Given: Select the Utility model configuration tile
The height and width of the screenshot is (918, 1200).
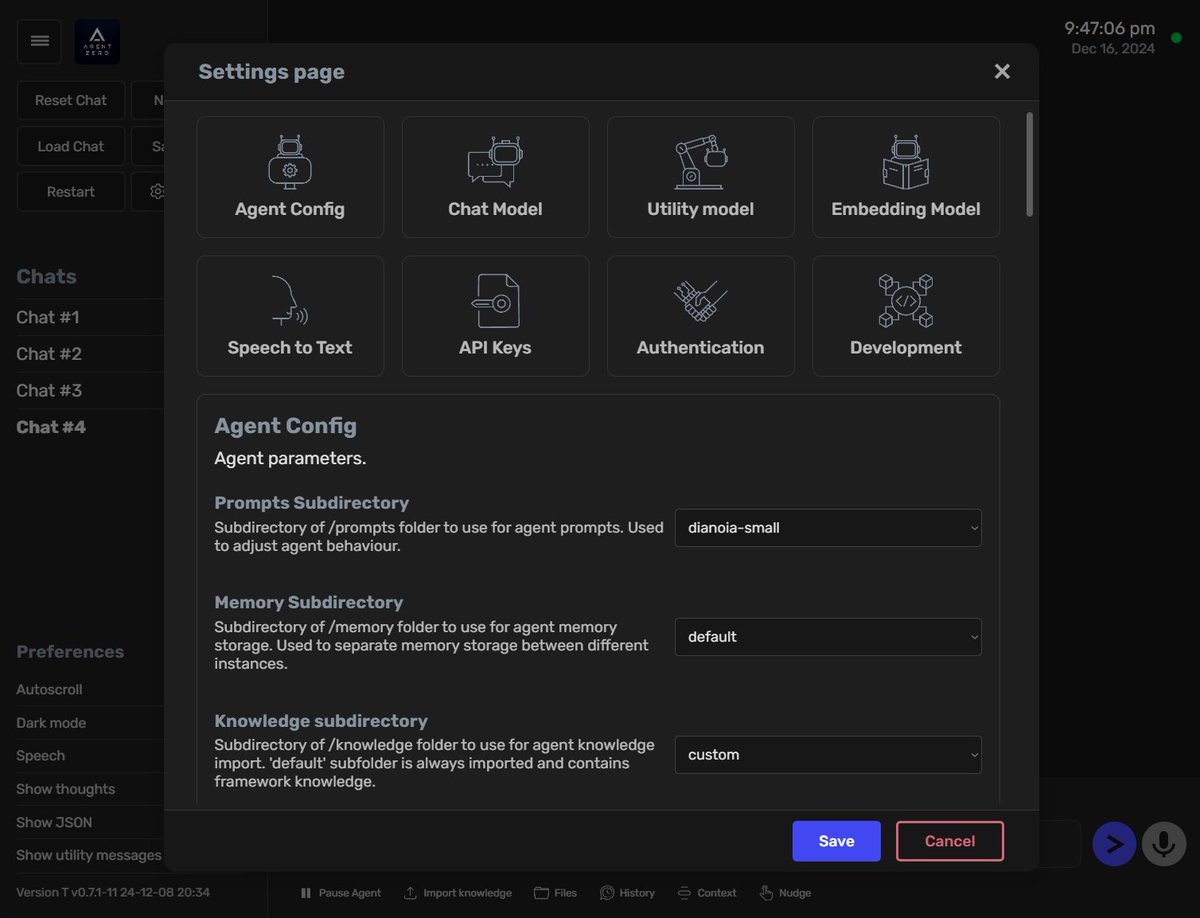Looking at the screenshot, I should [700, 177].
